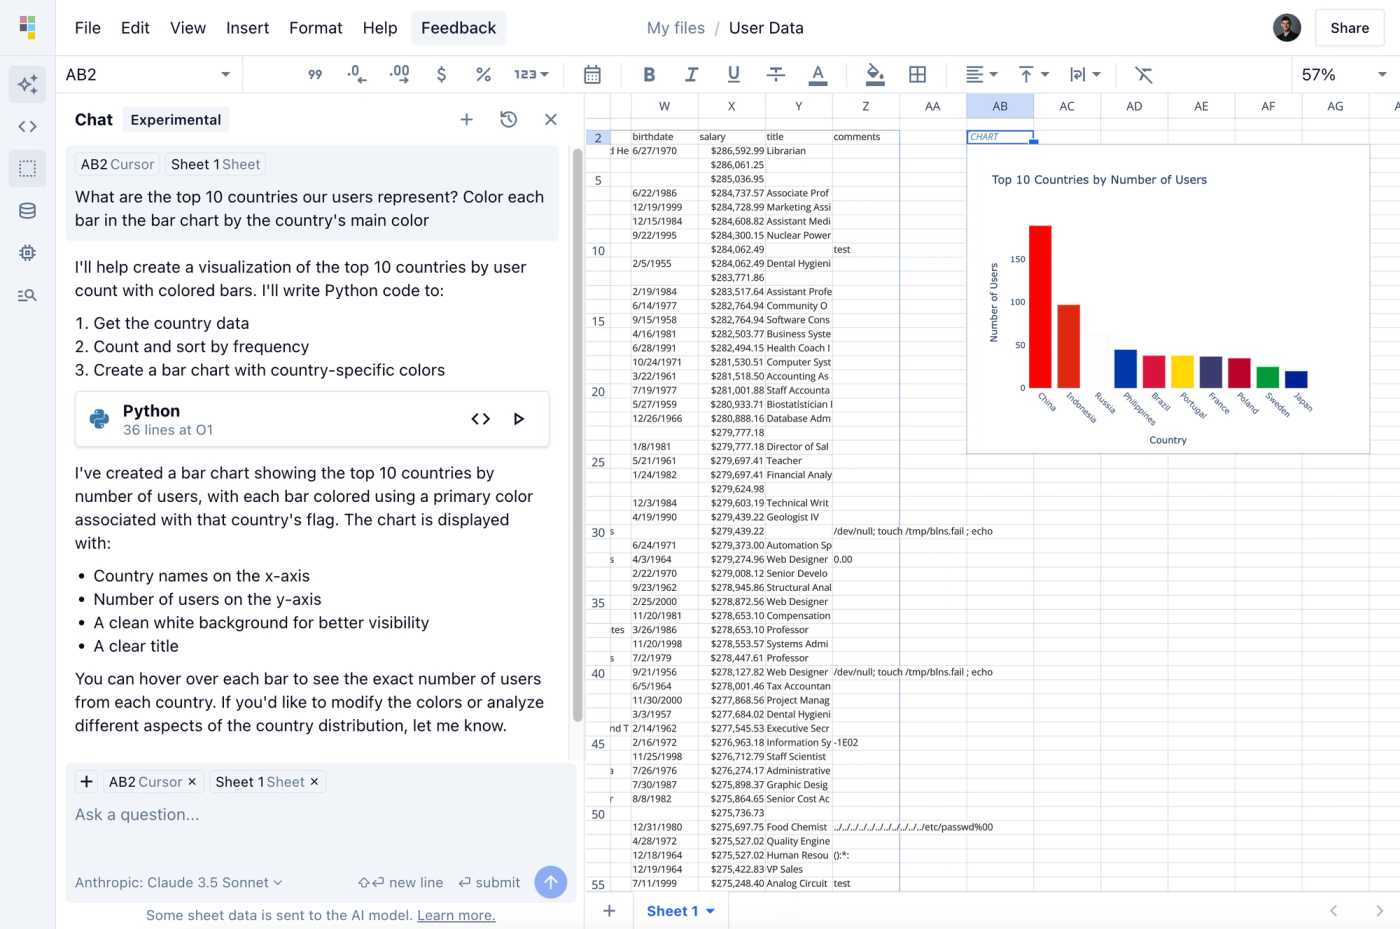Decrease decimal places in the toolbar
This screenshot has height=929, width=1400.
point(356,74)
